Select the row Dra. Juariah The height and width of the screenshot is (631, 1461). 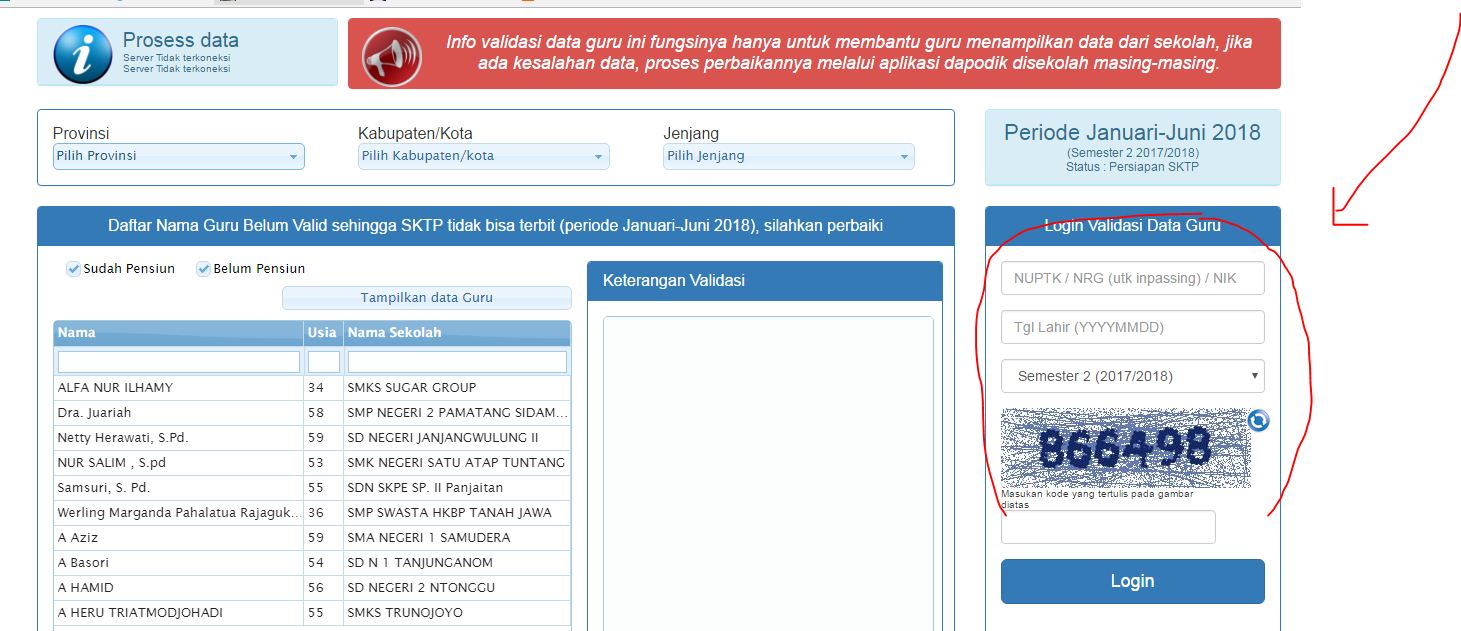pyautogui.click(x=312, y=413)
